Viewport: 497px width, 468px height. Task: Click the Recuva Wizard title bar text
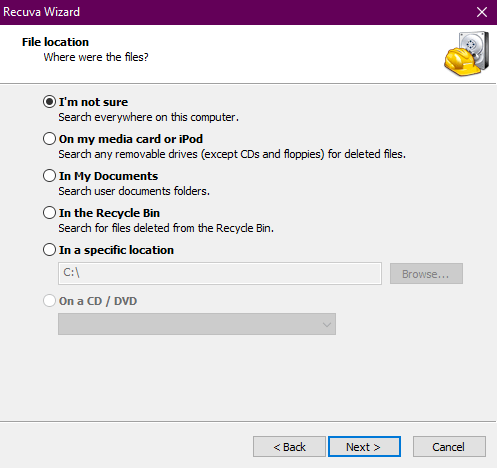(42, 12)
